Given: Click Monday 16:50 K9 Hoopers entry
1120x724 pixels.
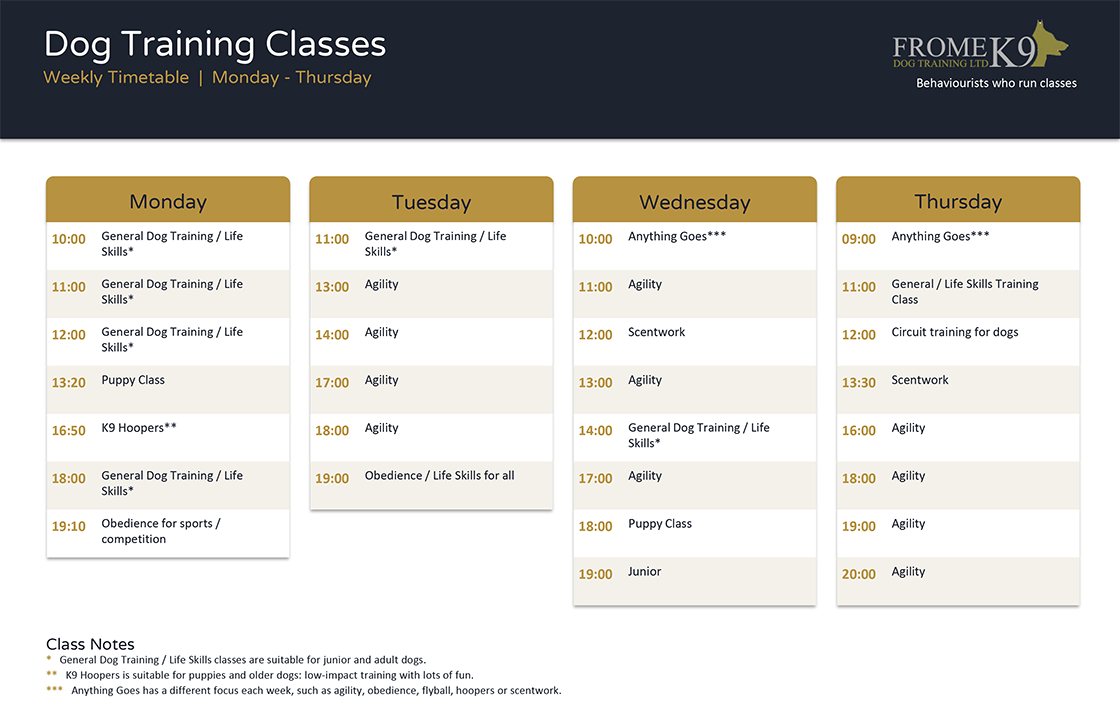Looking at the screenshot, I should [168, 438].
